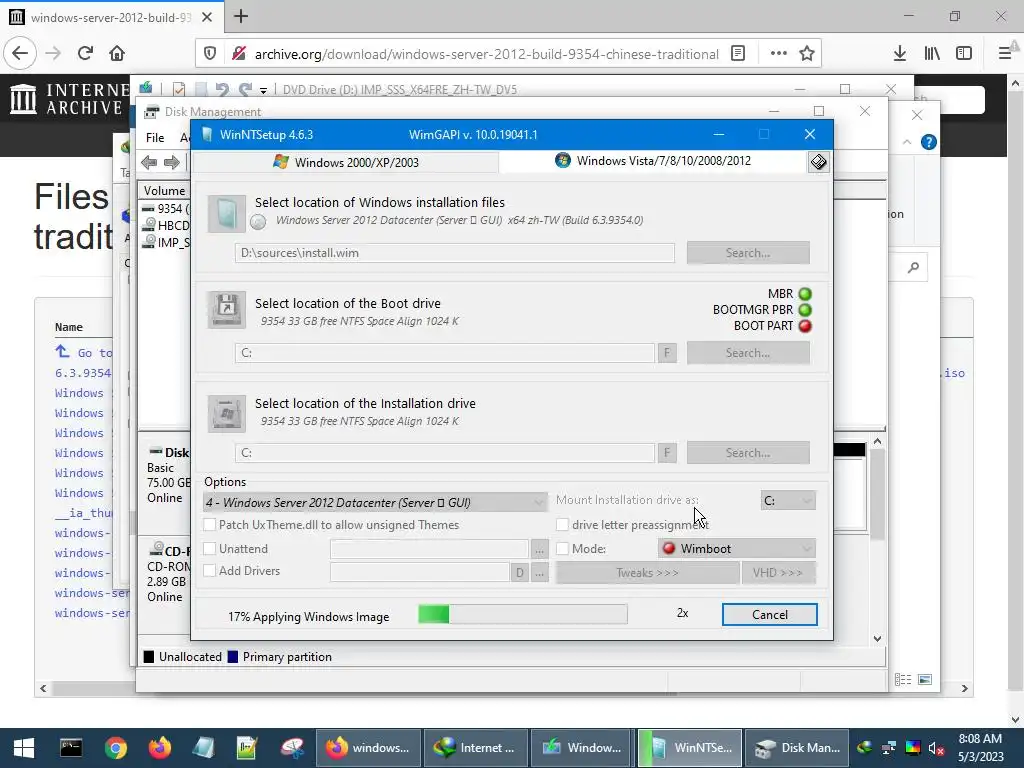1024x768 pixels.
Task: Click the Add Drivers D button
Action: (x=519, y=573)
